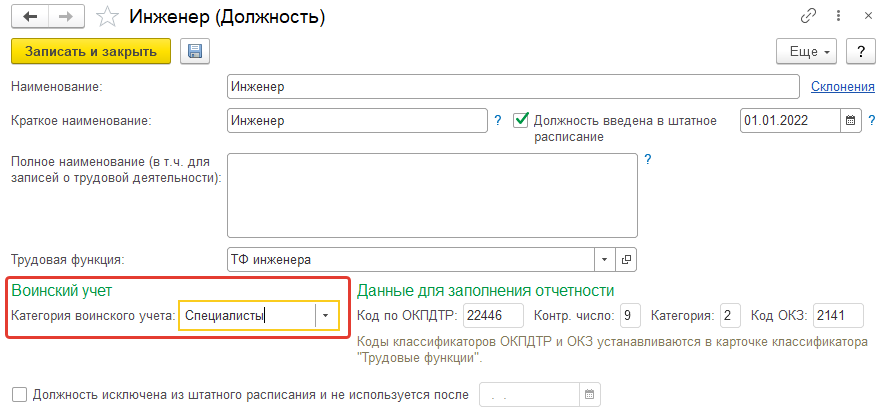Open calendar picker for exclusion date
Screen dimensions: 888x418
coord(590,394)
